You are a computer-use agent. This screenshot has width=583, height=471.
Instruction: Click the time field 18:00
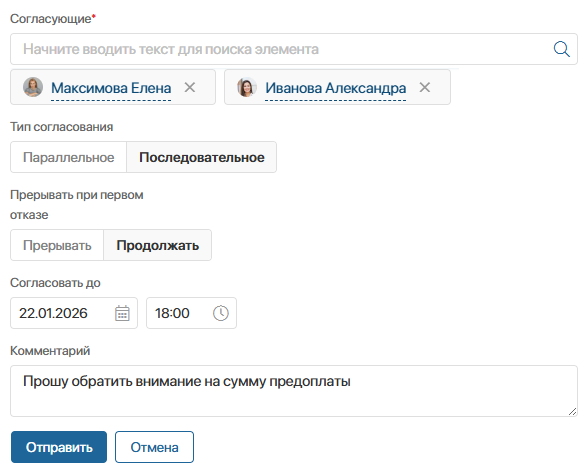[x=191, y=313]
